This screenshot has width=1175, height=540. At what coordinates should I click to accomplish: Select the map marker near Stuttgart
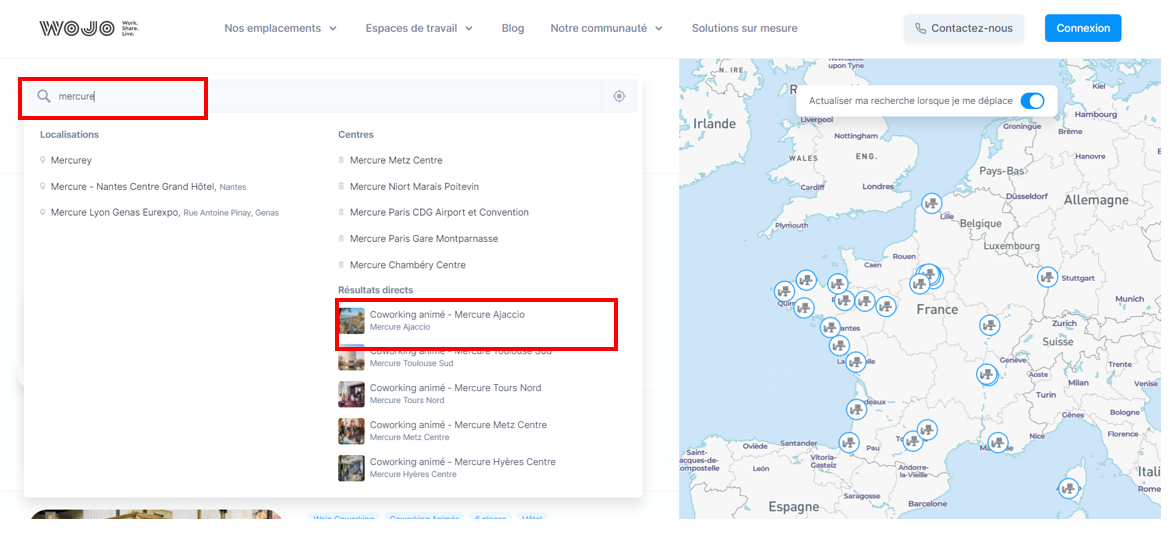[1048, 277]
